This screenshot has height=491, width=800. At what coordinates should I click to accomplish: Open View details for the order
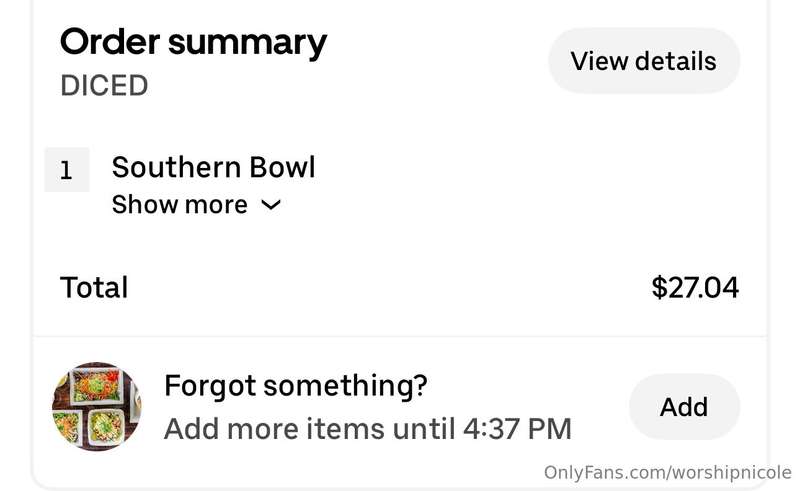(644, 61)
